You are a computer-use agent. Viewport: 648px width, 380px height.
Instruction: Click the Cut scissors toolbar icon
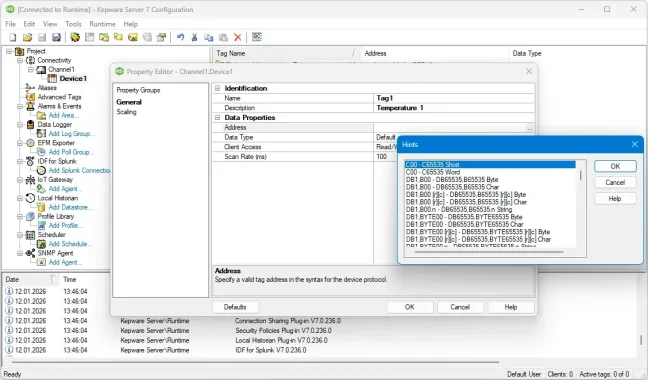pos(194,38)
